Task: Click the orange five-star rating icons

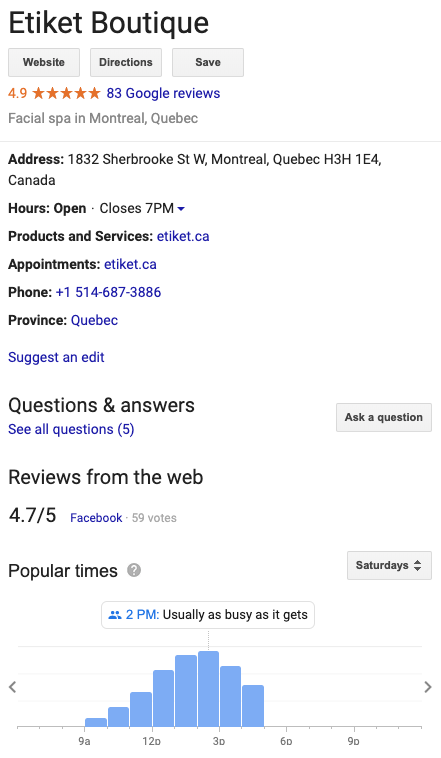Action: (x=66, y=93)
